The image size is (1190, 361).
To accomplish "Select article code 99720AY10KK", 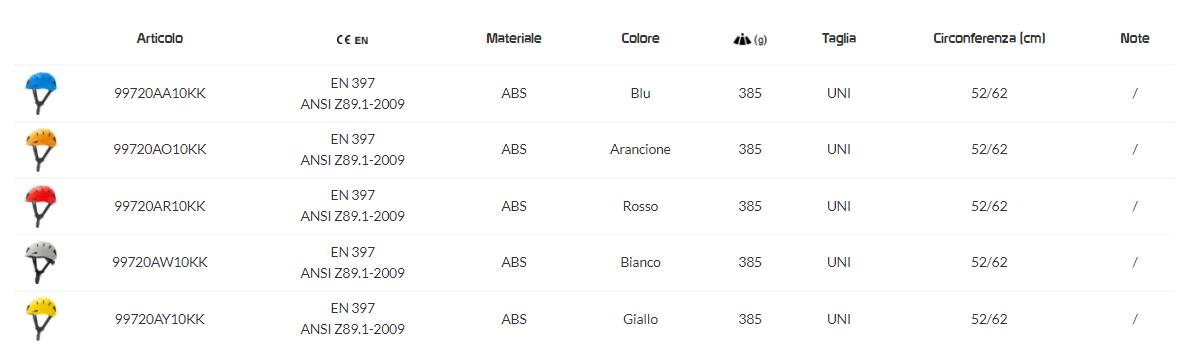I will [x=159, y=319].
